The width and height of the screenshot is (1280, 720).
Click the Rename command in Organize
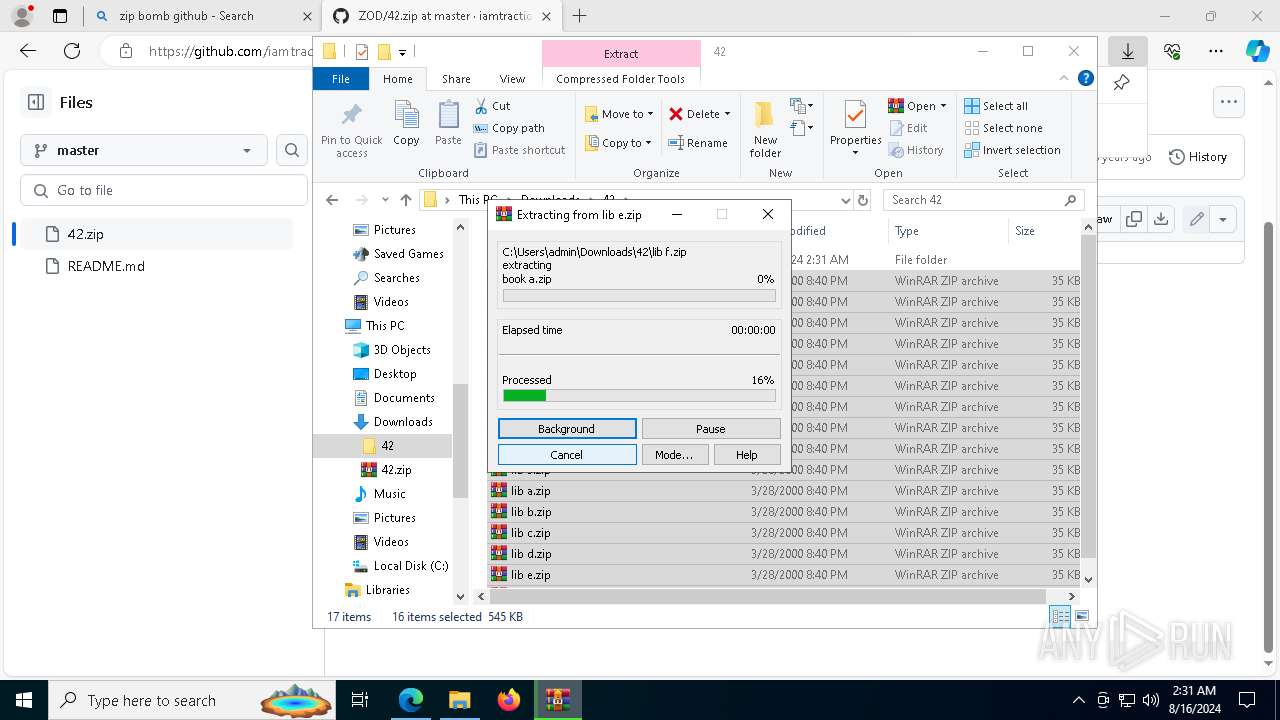[x=698, y=143]
